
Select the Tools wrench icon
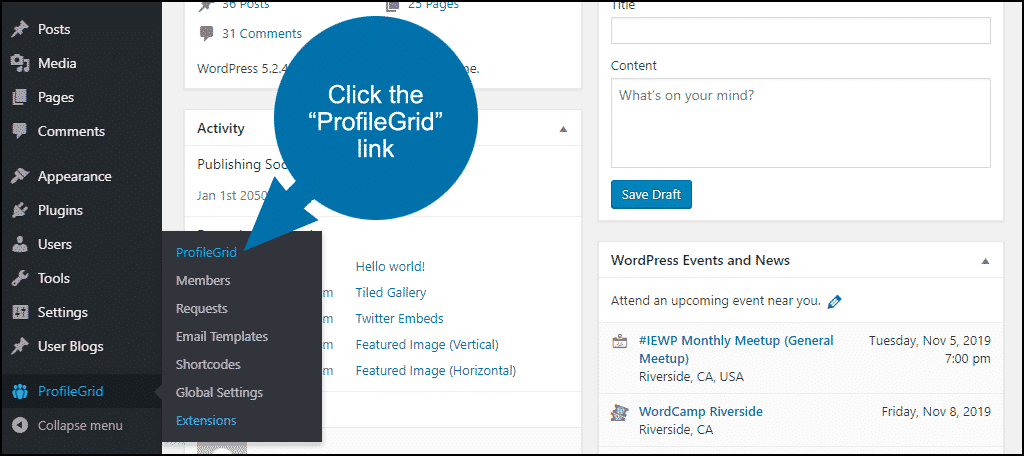coord(20,278)
